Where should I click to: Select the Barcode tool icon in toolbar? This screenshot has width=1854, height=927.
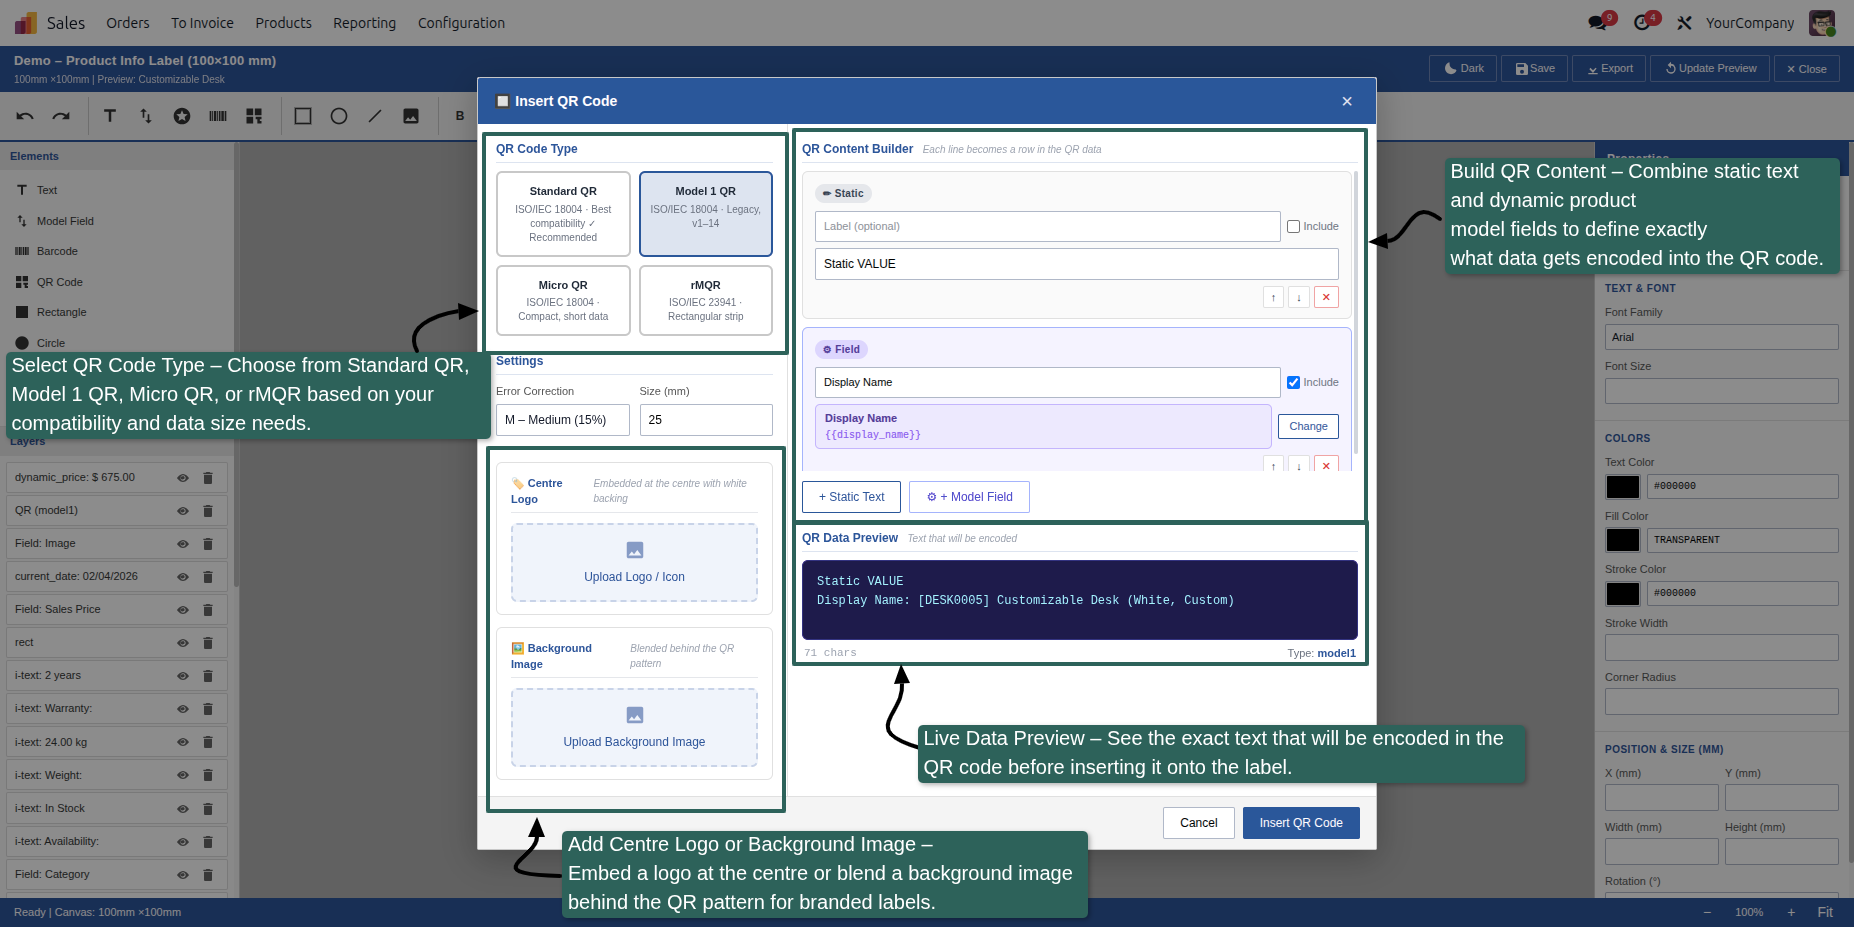pos(218,116)
